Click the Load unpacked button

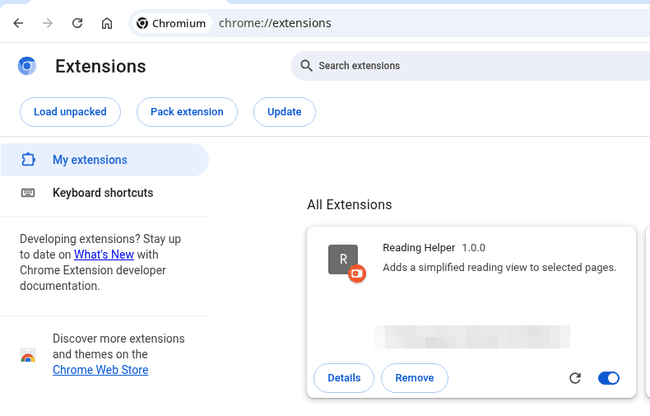(x=70, y=112)
